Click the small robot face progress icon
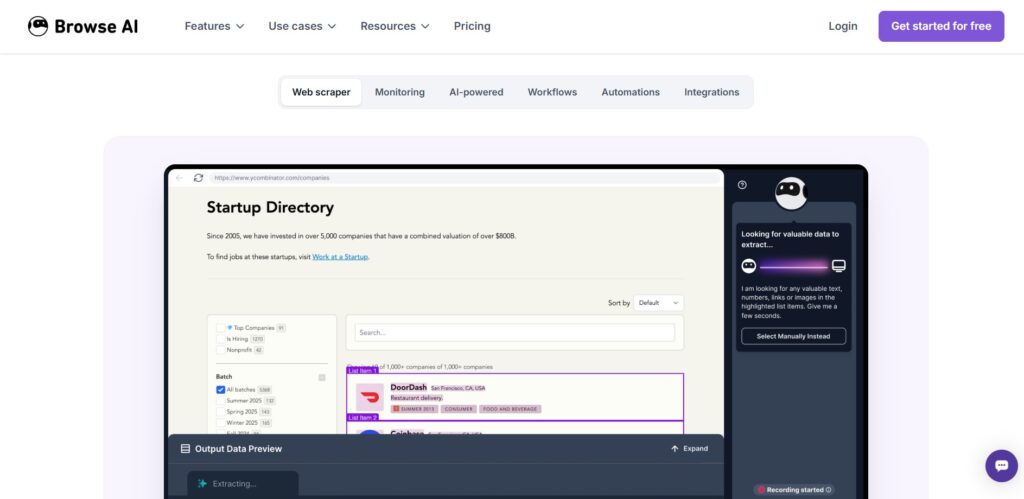This screenshot has width=1024, height=499. pos(749,266)
